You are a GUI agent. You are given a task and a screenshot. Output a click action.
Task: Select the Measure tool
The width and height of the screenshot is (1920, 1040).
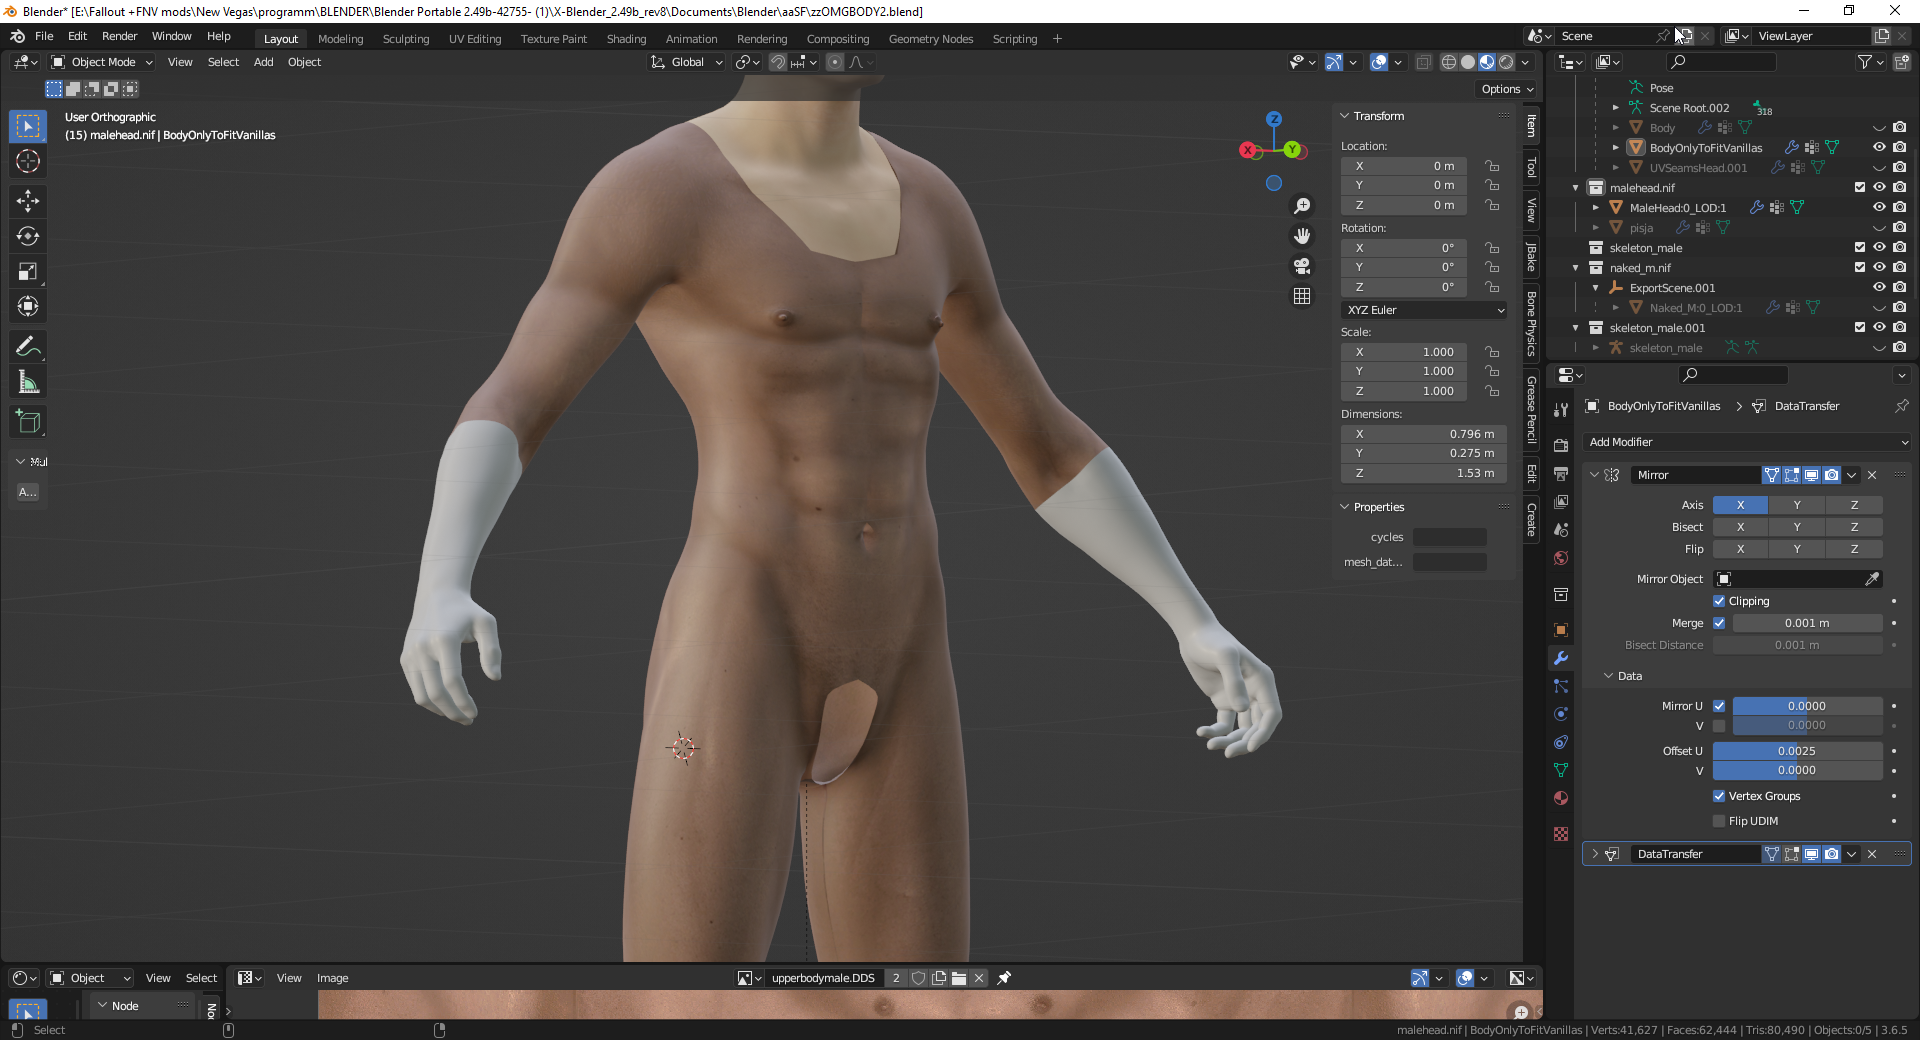(x=28, y=382)
